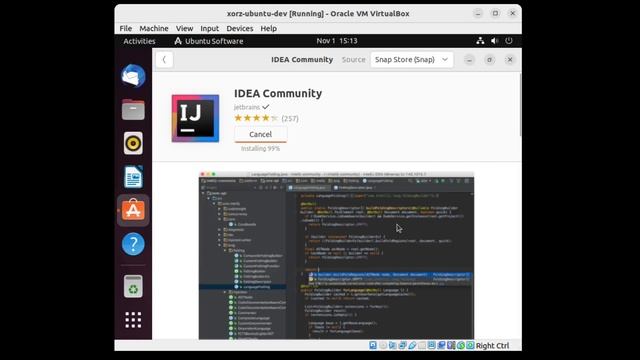Open the VirtualBox Input menu
640x360 pixels.
209,28
